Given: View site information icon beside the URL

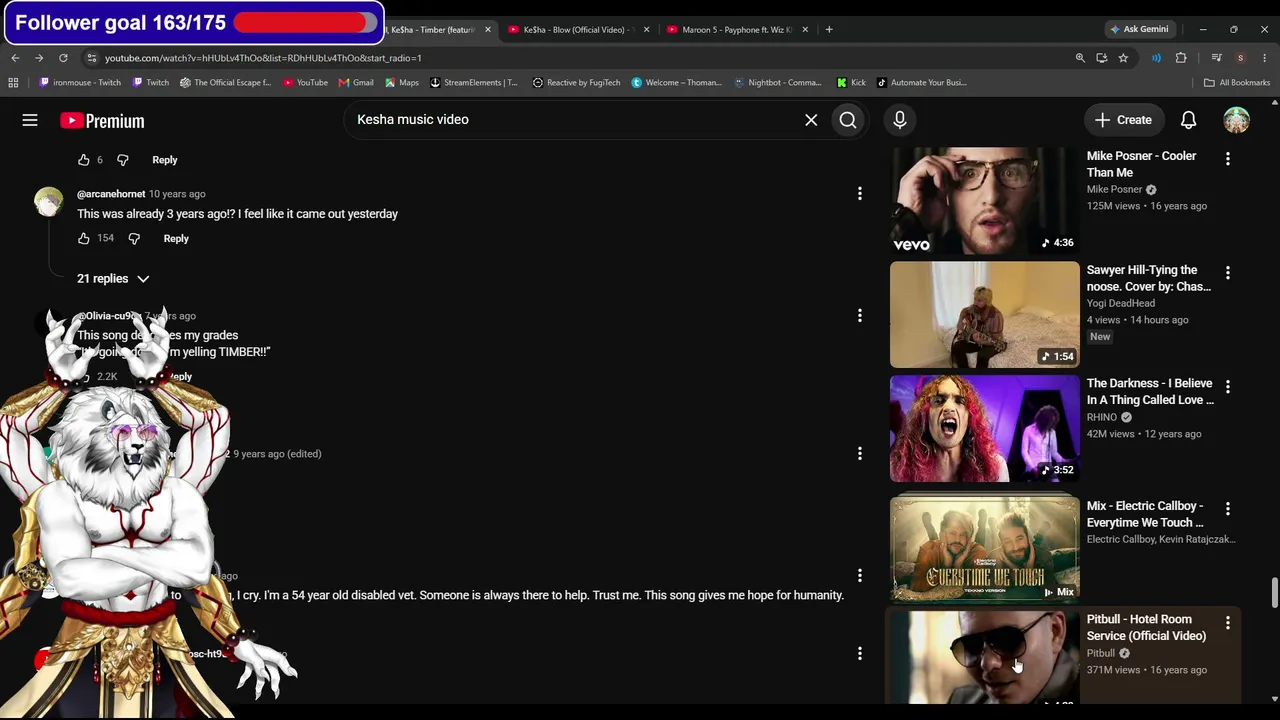Looking at the screenshot, I should (92, 58).
